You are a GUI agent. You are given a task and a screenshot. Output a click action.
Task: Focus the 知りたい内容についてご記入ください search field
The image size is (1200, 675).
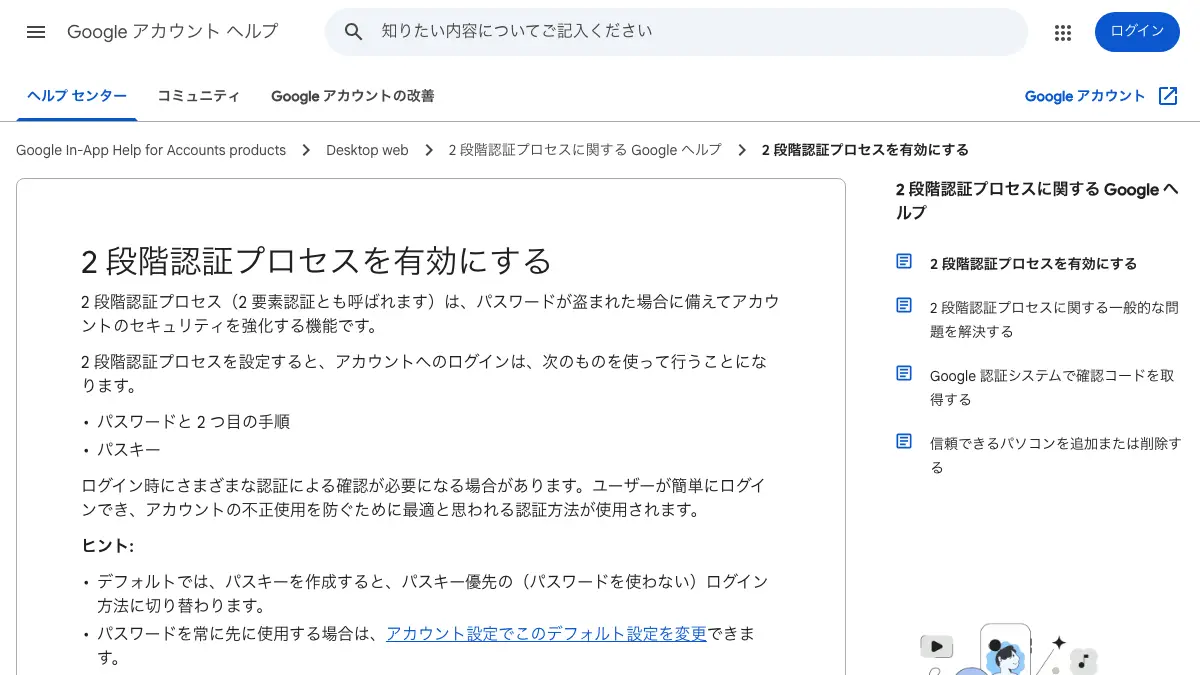point(676,32)
